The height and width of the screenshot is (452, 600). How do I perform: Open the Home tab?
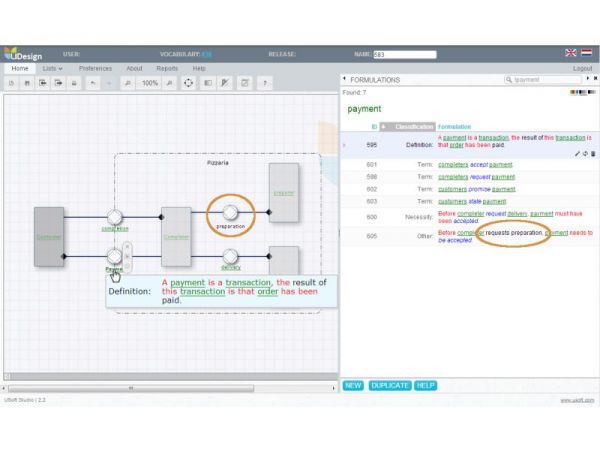20,69
